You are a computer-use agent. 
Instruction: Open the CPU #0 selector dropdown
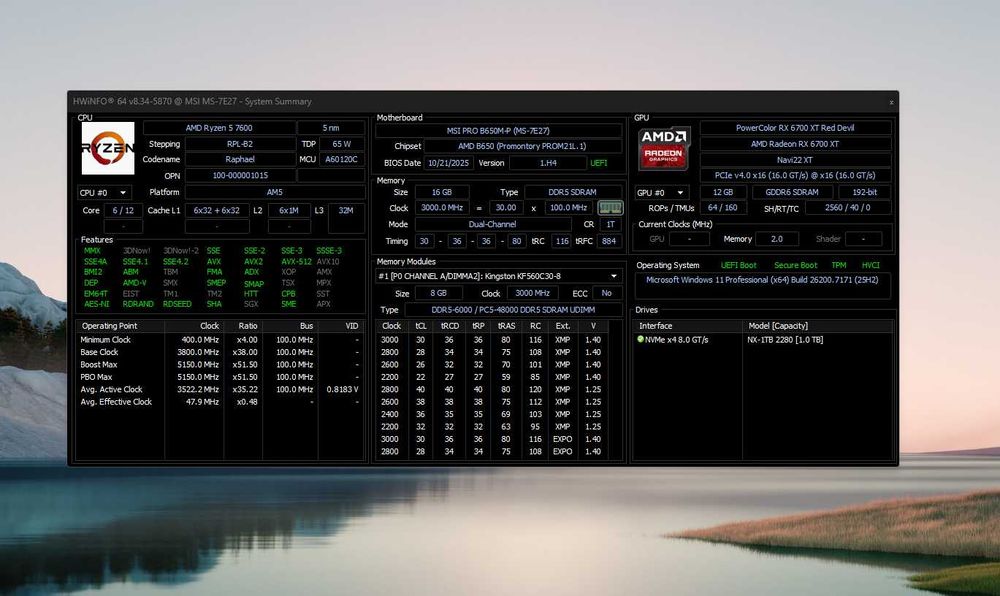pos(104,193)
